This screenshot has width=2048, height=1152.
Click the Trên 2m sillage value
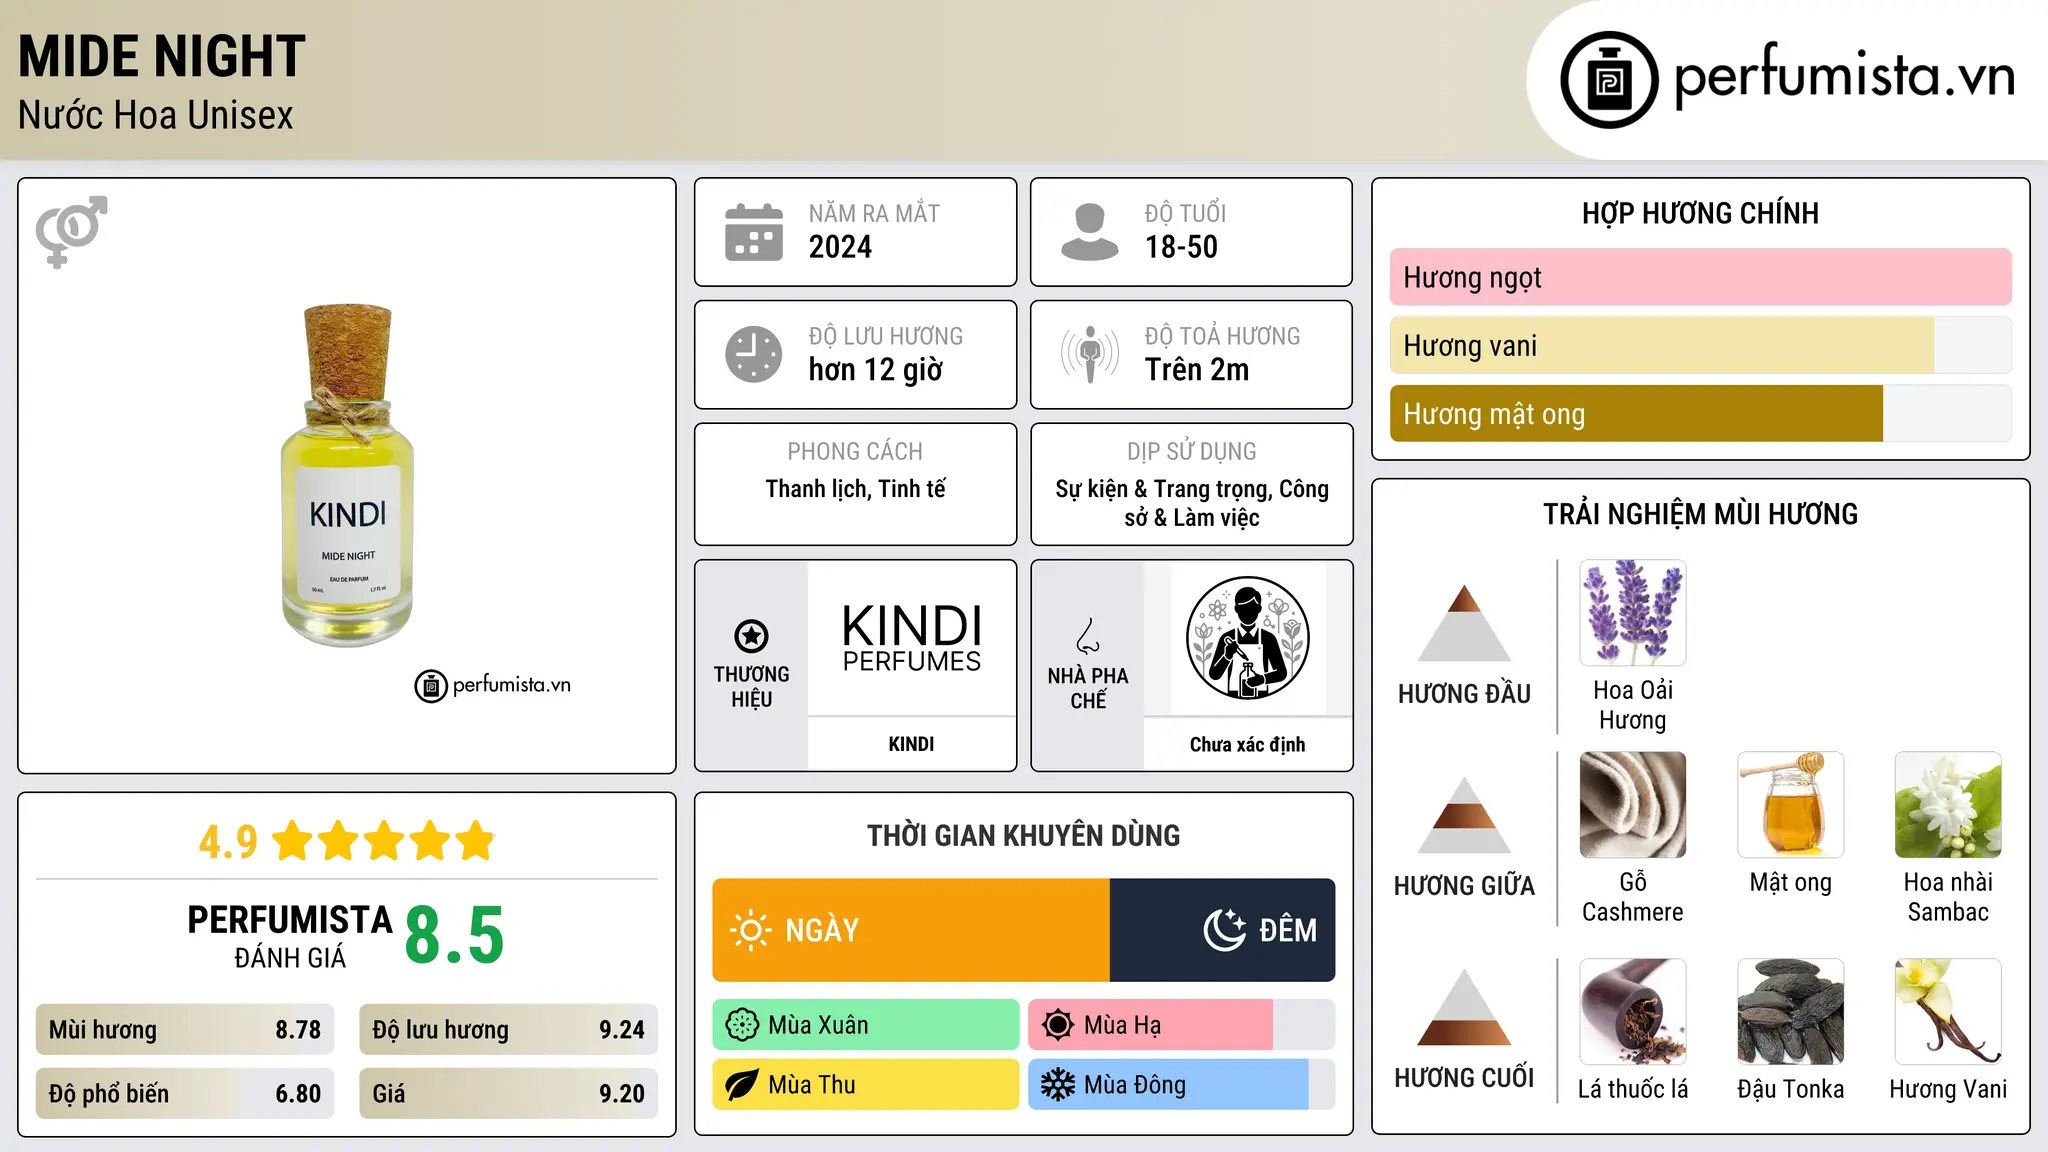coord(1197,370)
